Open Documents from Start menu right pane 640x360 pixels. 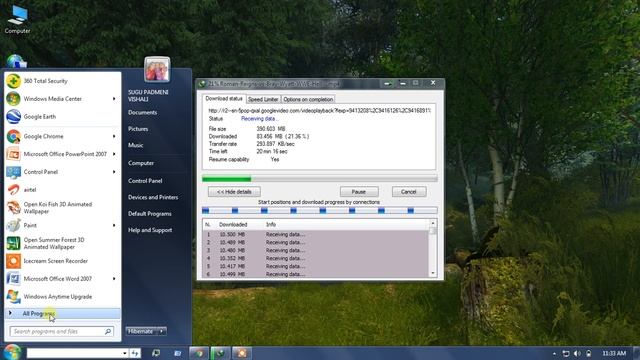pos(142,112)
